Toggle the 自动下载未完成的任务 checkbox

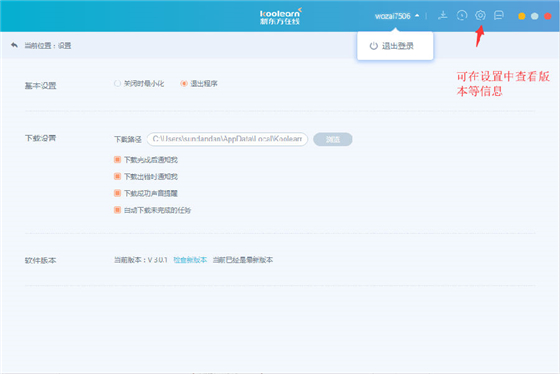pos(117,210)
